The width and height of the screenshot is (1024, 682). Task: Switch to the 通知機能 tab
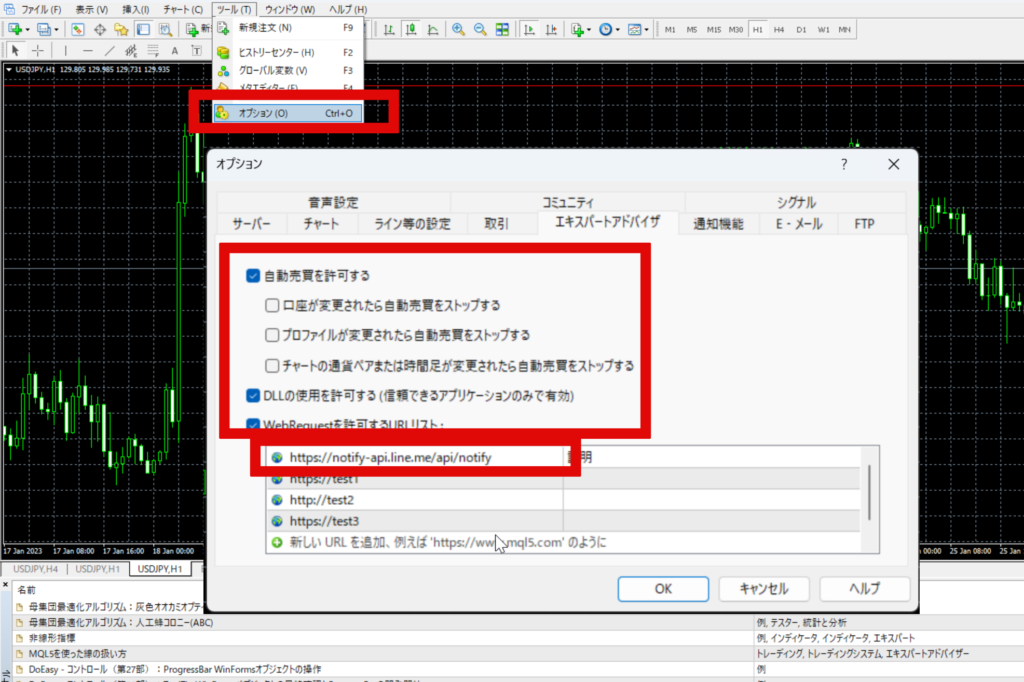(x=718, y=224)
